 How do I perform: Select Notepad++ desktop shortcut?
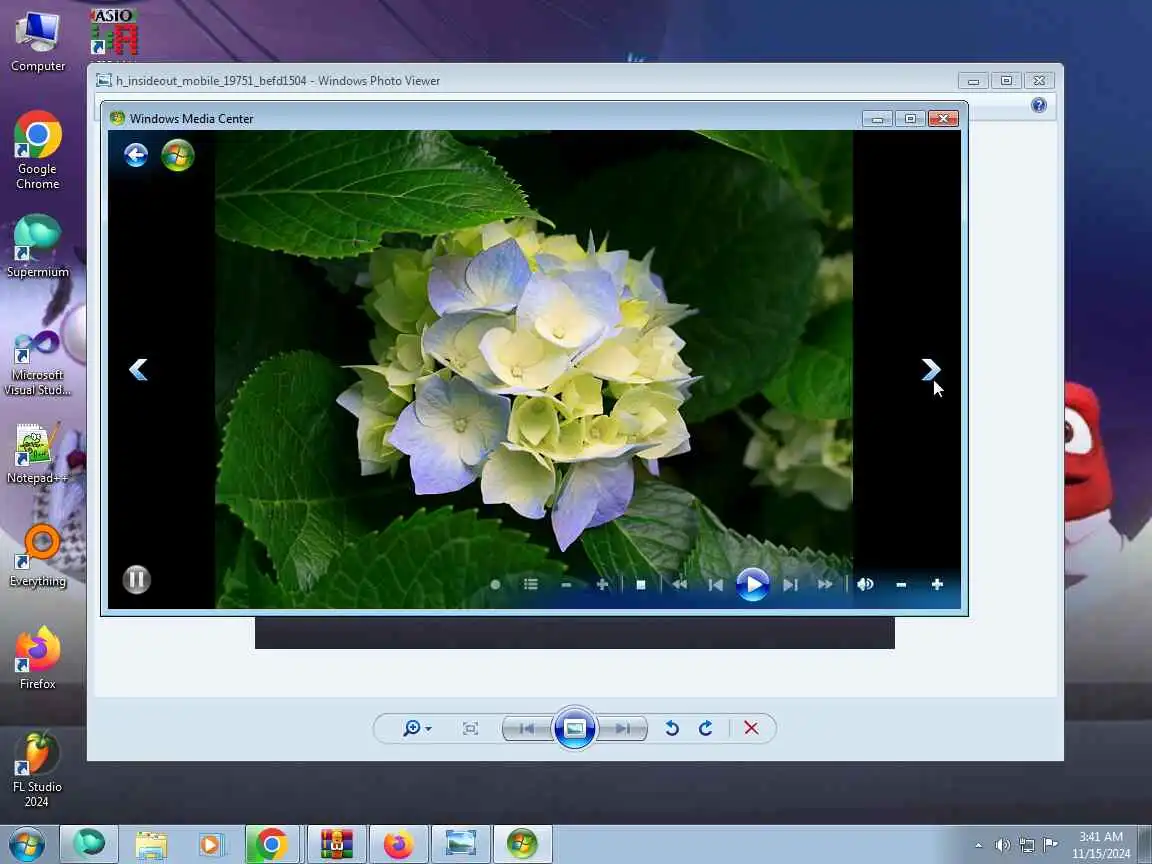click(x=37, y=454)
